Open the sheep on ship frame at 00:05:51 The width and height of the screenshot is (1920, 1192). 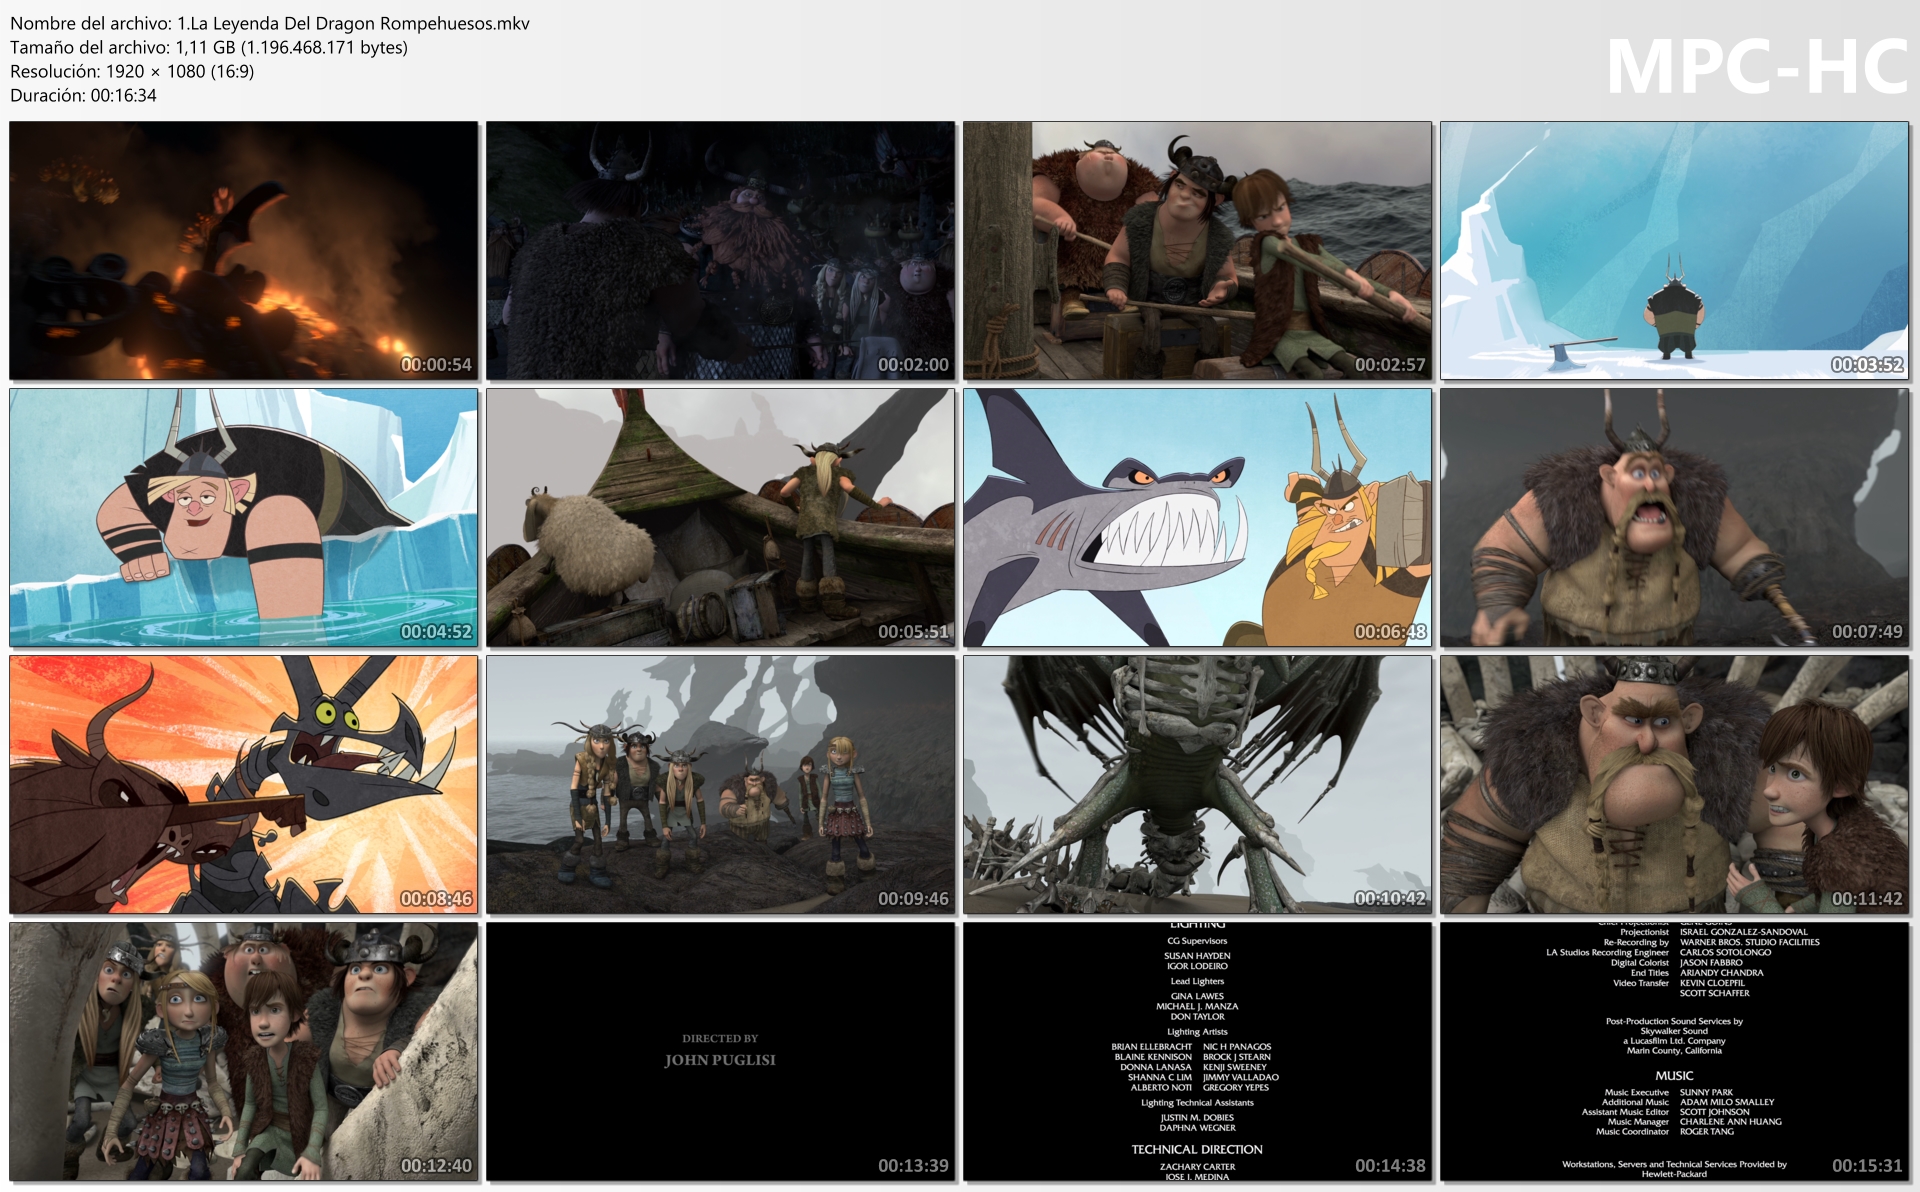coord(721,517)
